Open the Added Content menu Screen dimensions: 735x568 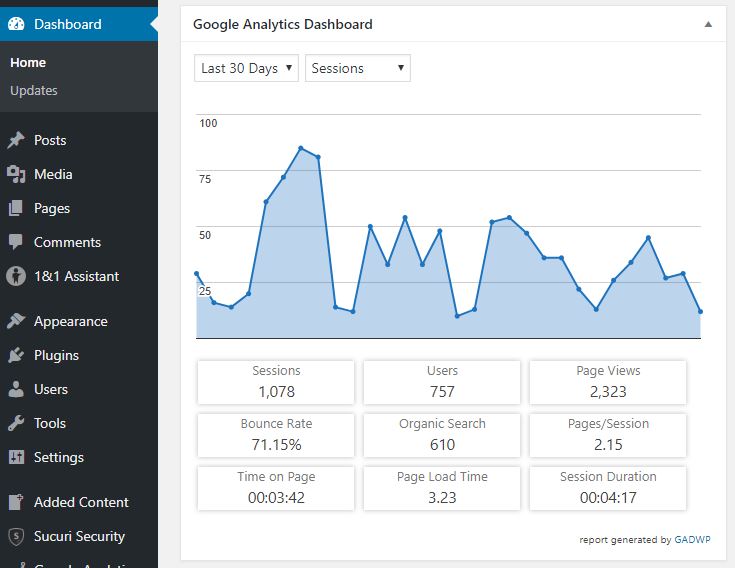(79, 502)
